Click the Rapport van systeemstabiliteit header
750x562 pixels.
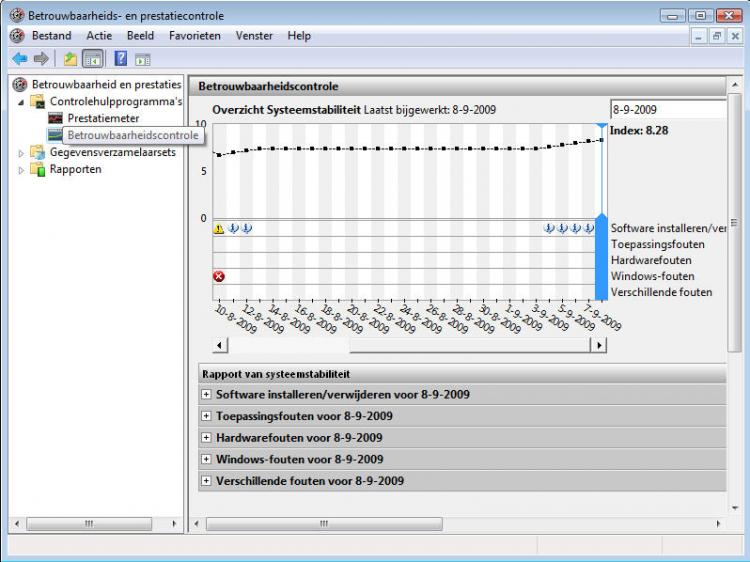(462, 374)
